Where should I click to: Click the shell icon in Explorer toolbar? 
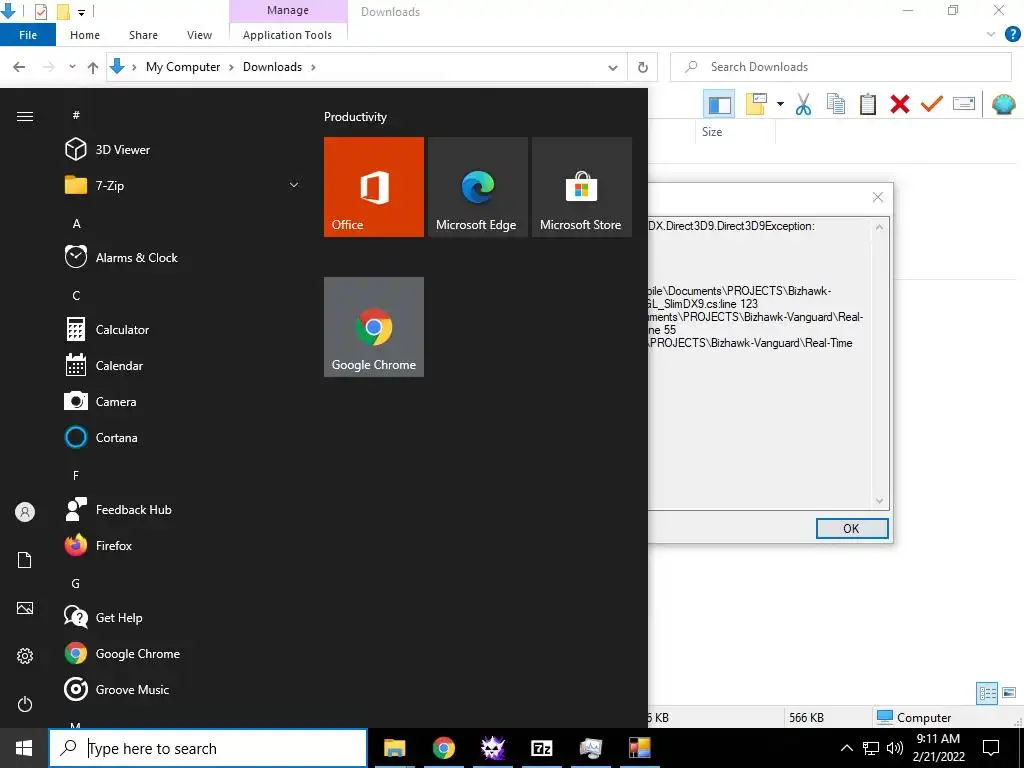click(x=1004, y=104)
